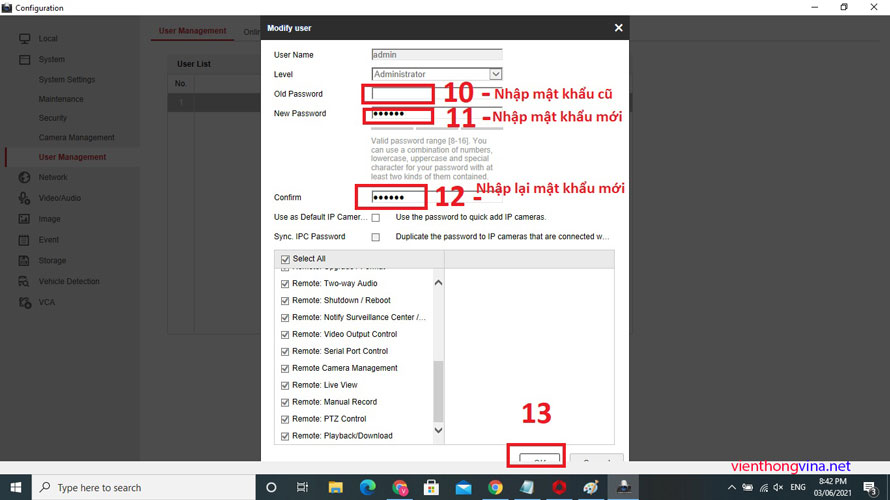The height and width of the screenshot is (500, 890).
Task: Launch File Explorer from taskbar
Action: [335, 488]
